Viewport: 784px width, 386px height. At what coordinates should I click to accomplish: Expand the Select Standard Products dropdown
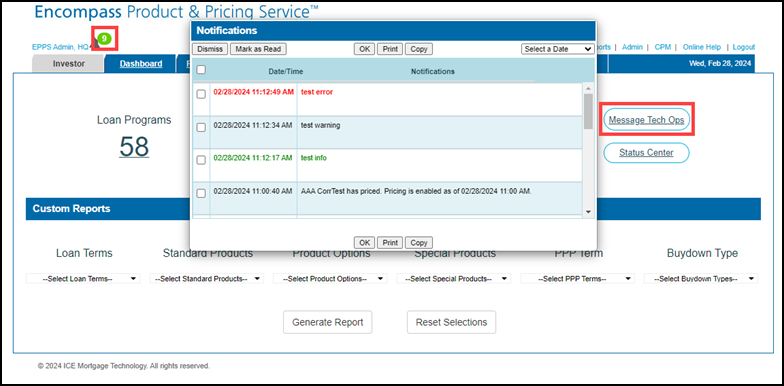(207, 278)
